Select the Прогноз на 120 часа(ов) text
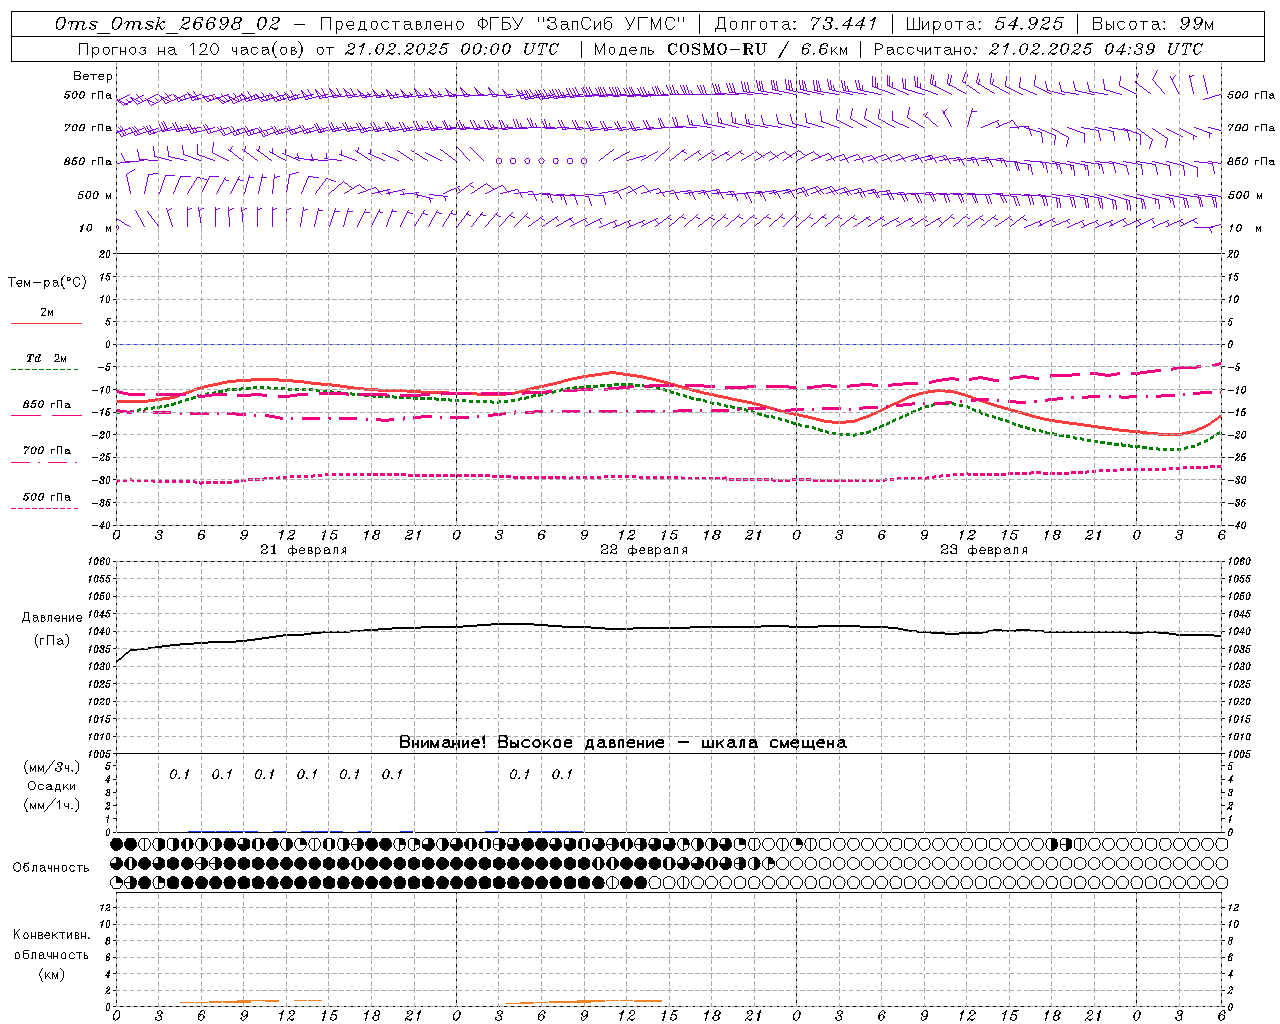This screenshot has height=1024, width=1280. click(x=191, y=49)
